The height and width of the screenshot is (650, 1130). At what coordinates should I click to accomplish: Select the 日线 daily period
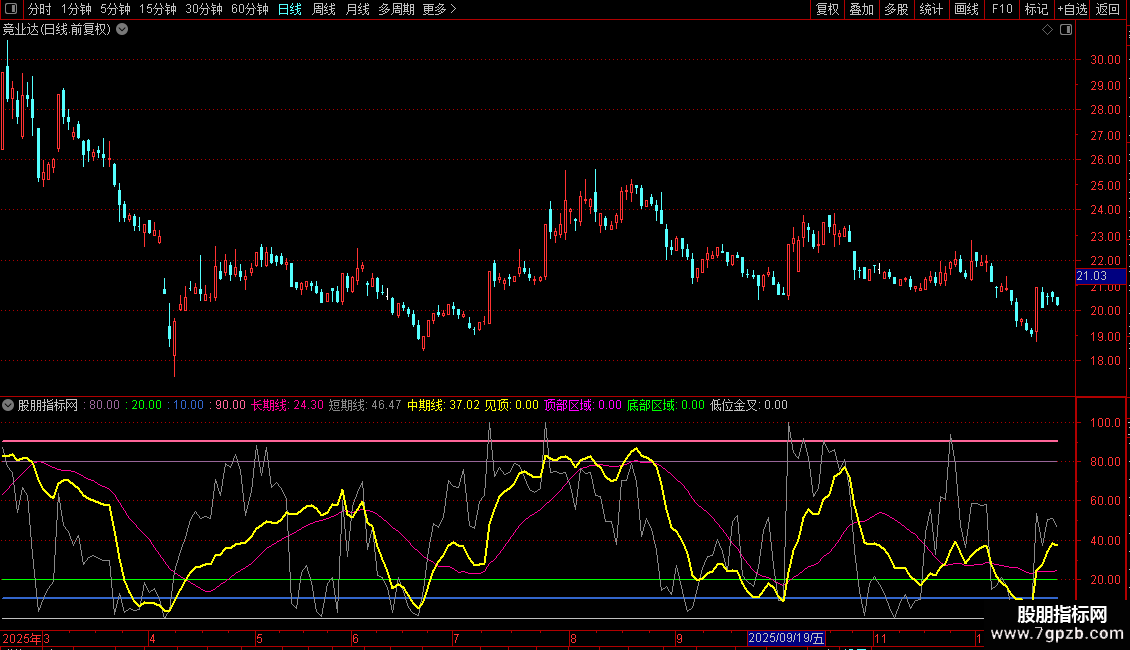290,9
